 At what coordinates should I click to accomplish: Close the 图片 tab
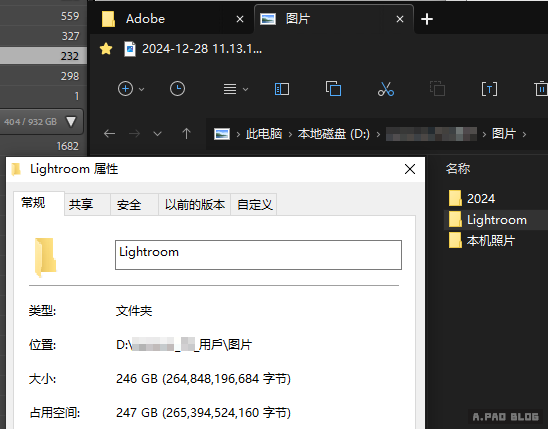400,19
